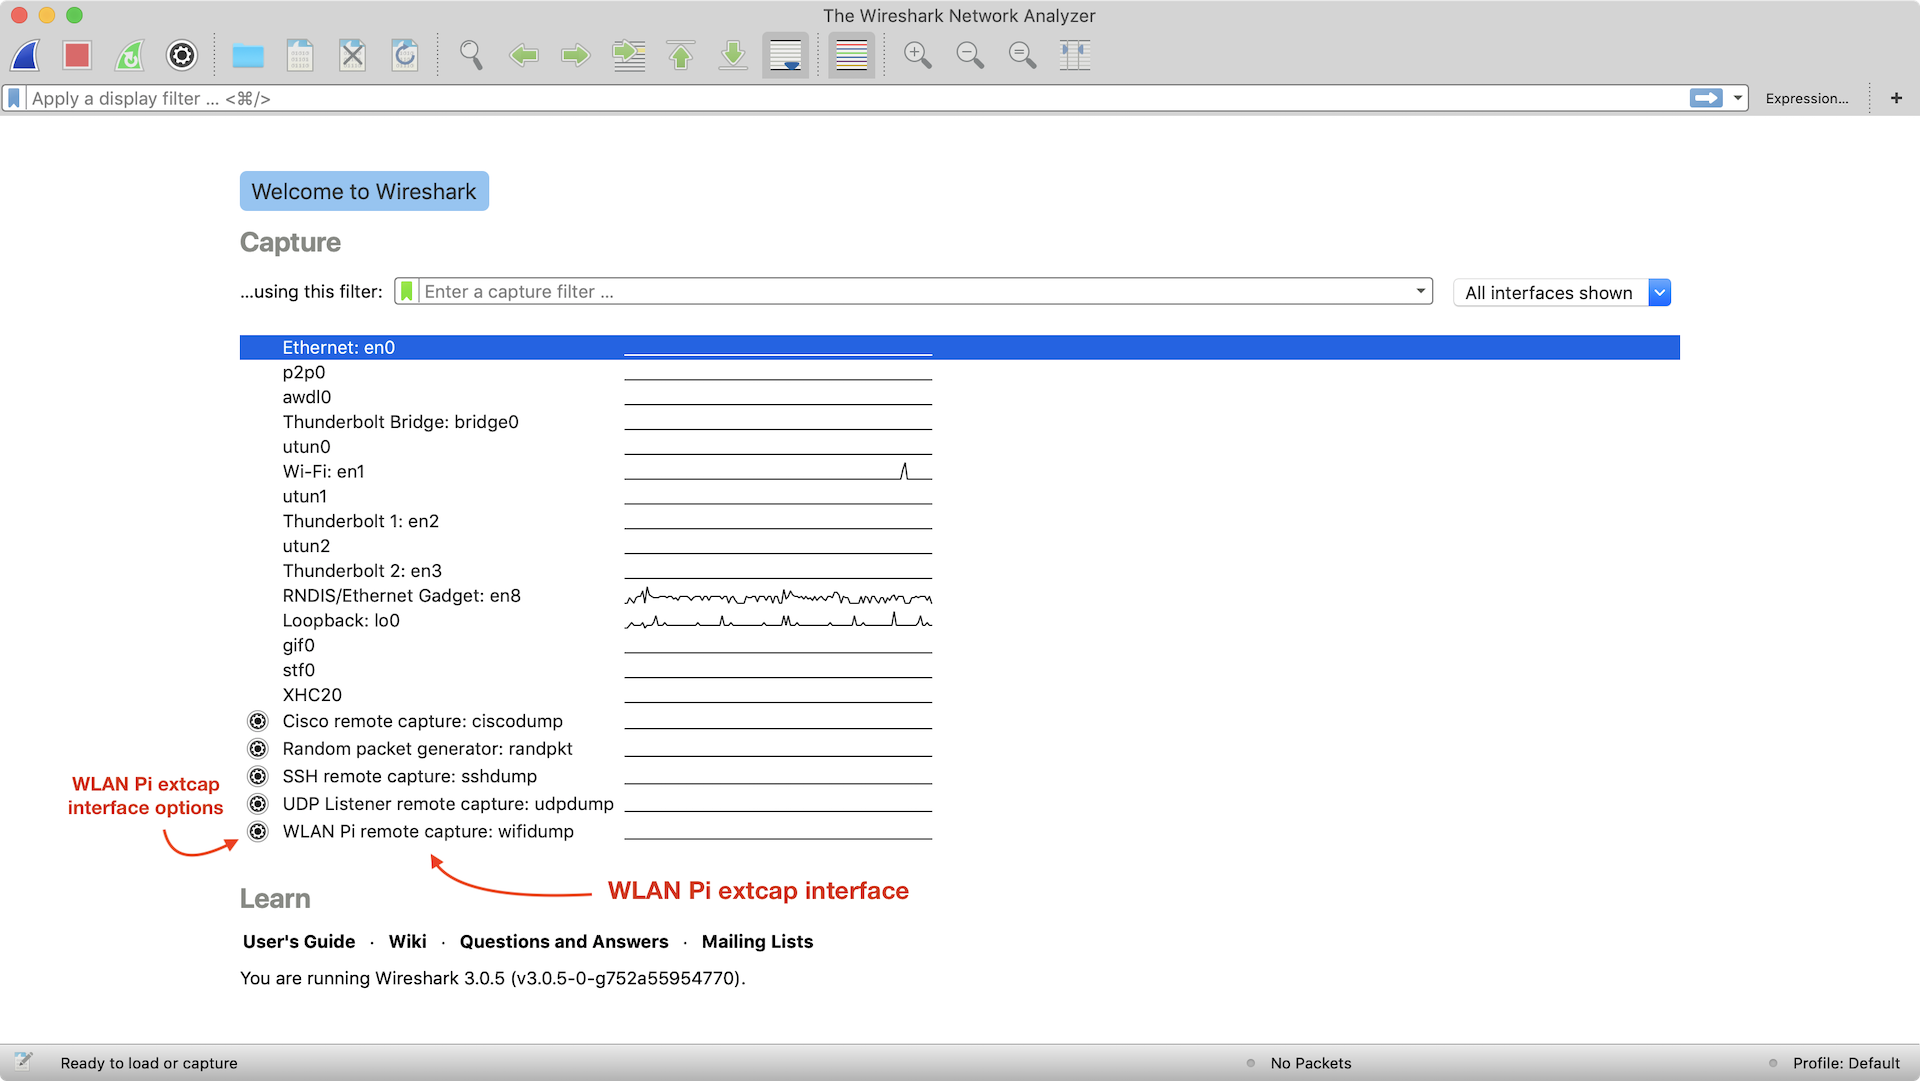Viewport: 1920px width, 1081px height.
Task: Select Thunderbolt Bridge: bridge0 interface
Action: click(x=960, y=422)
